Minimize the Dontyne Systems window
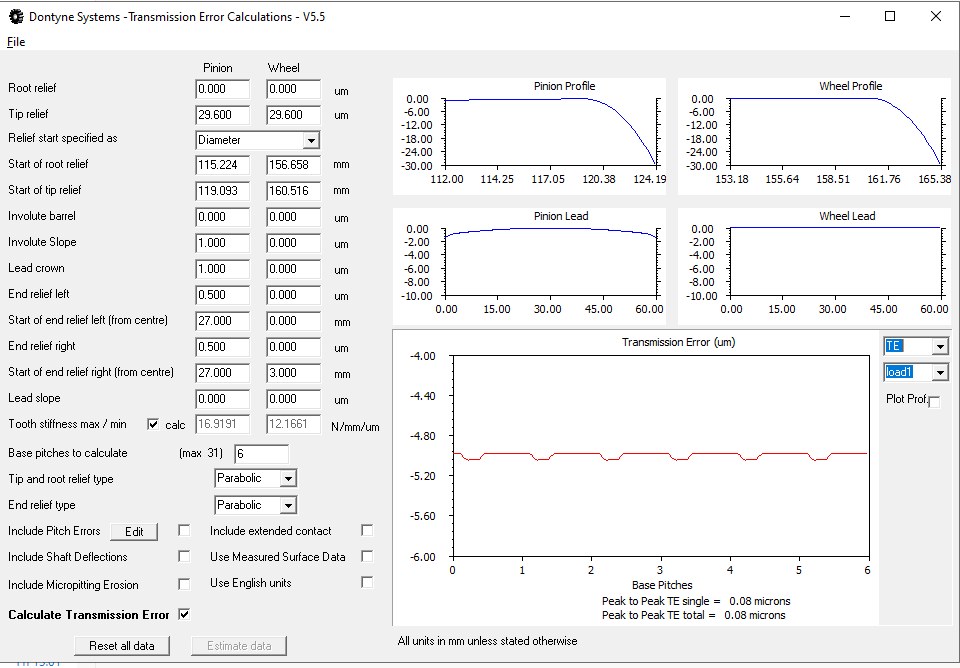 point(846,17)
